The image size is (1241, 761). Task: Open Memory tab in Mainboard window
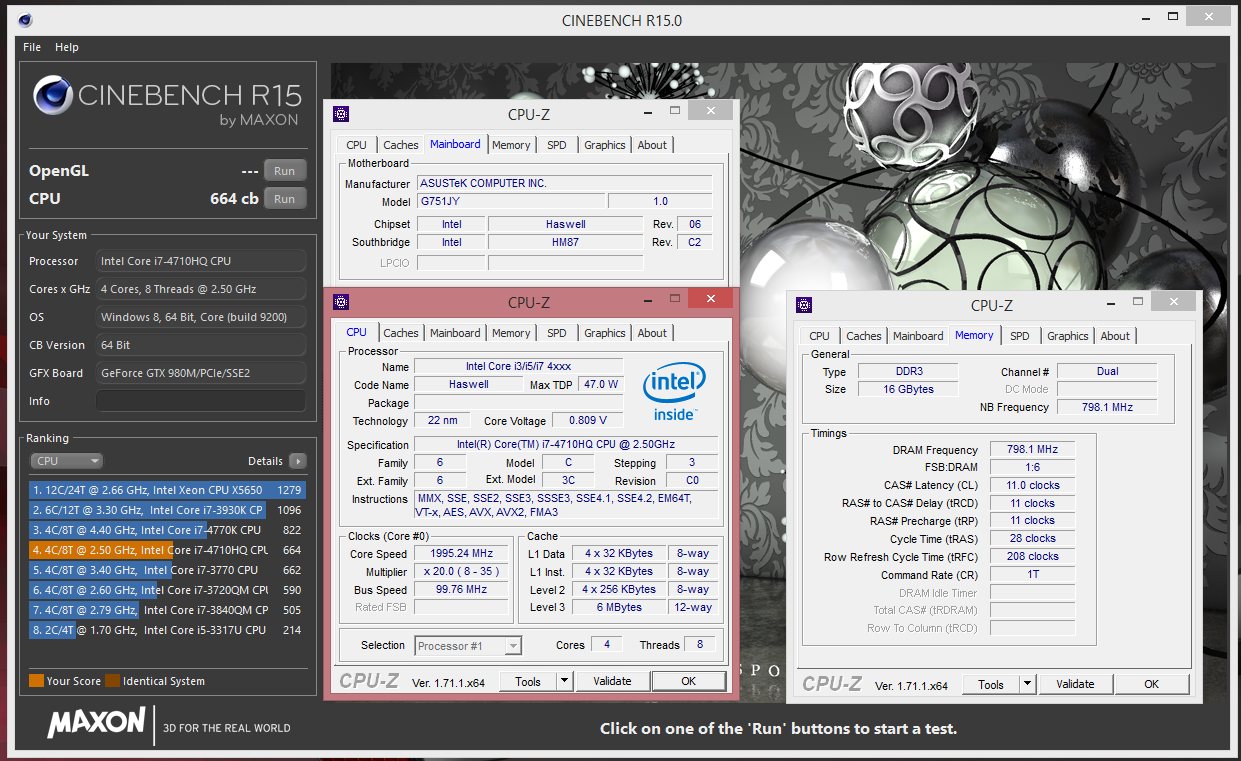tap(511, 145)
